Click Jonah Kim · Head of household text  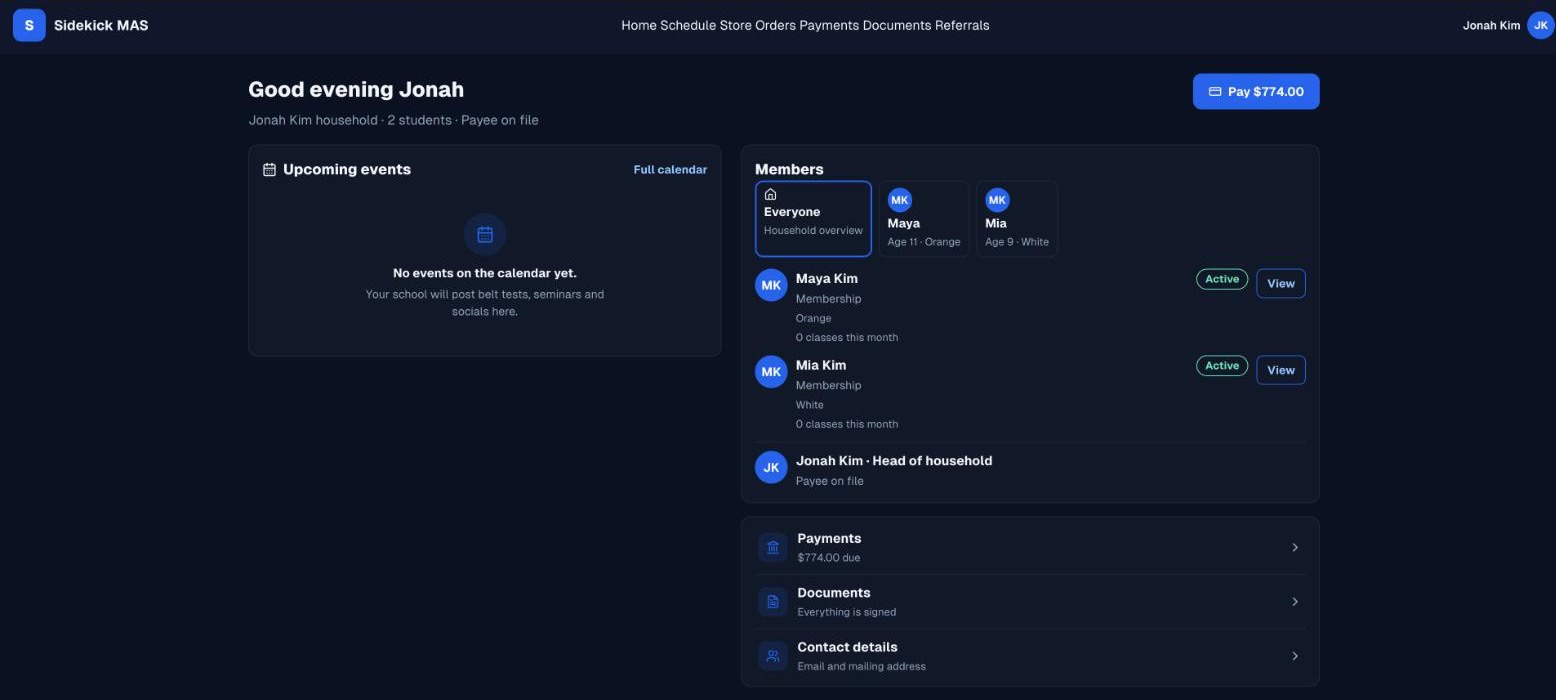click(894, 461)
